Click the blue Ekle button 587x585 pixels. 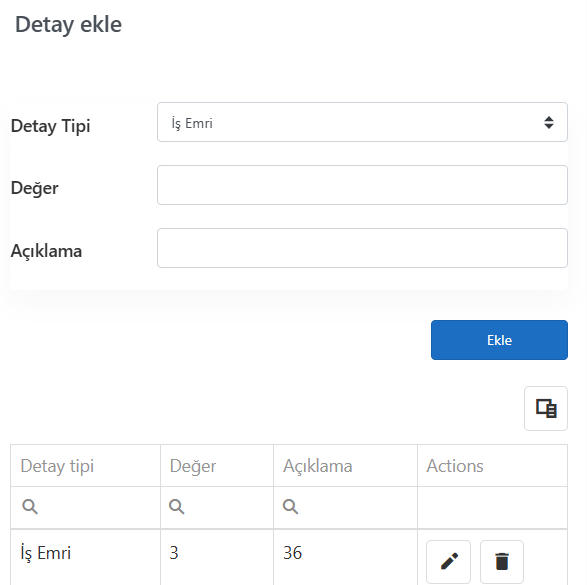(x=499, y=340)
